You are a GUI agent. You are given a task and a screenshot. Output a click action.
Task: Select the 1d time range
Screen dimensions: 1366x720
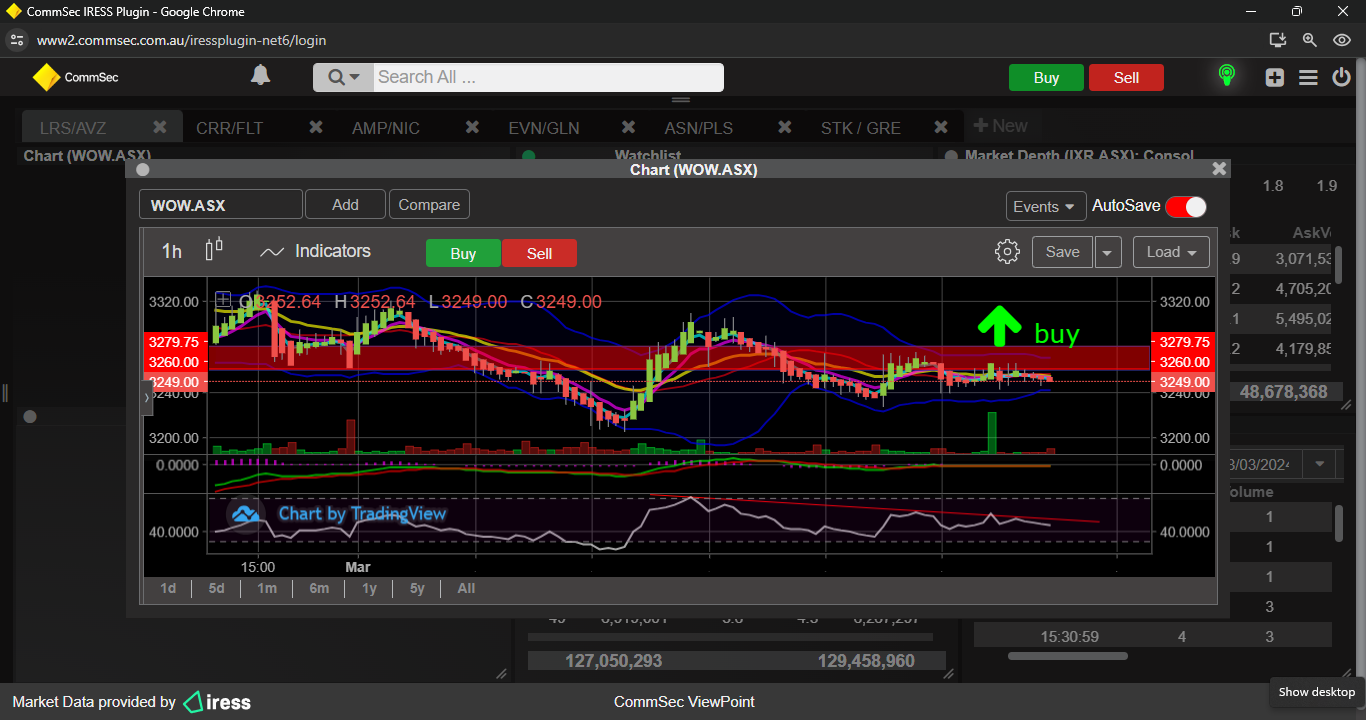tap(168, 589)
